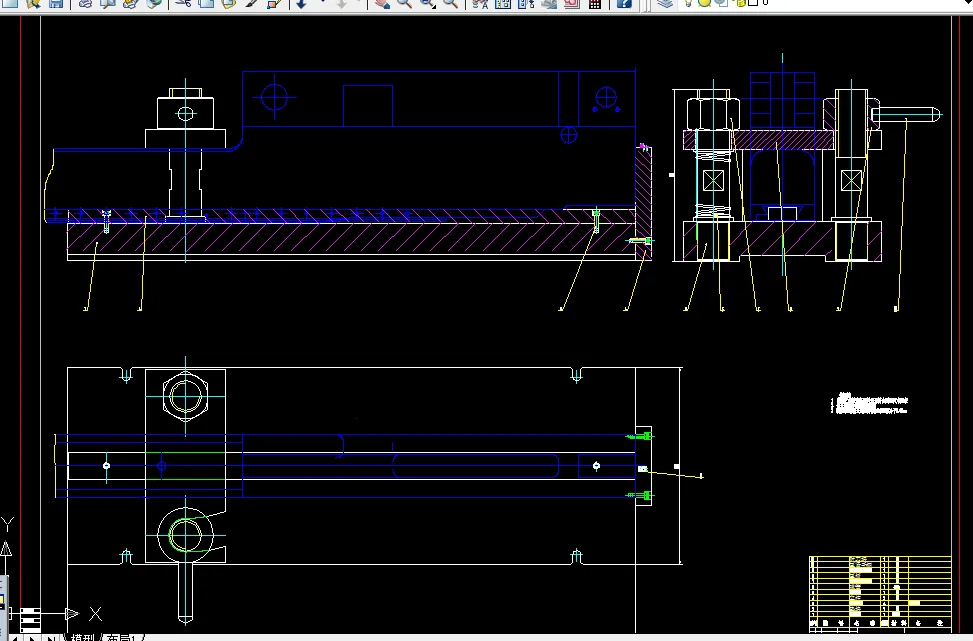This screenshot has width=973, height=641.
Task: Toggle layer lock padlock icon
Action: click(740, 2)
